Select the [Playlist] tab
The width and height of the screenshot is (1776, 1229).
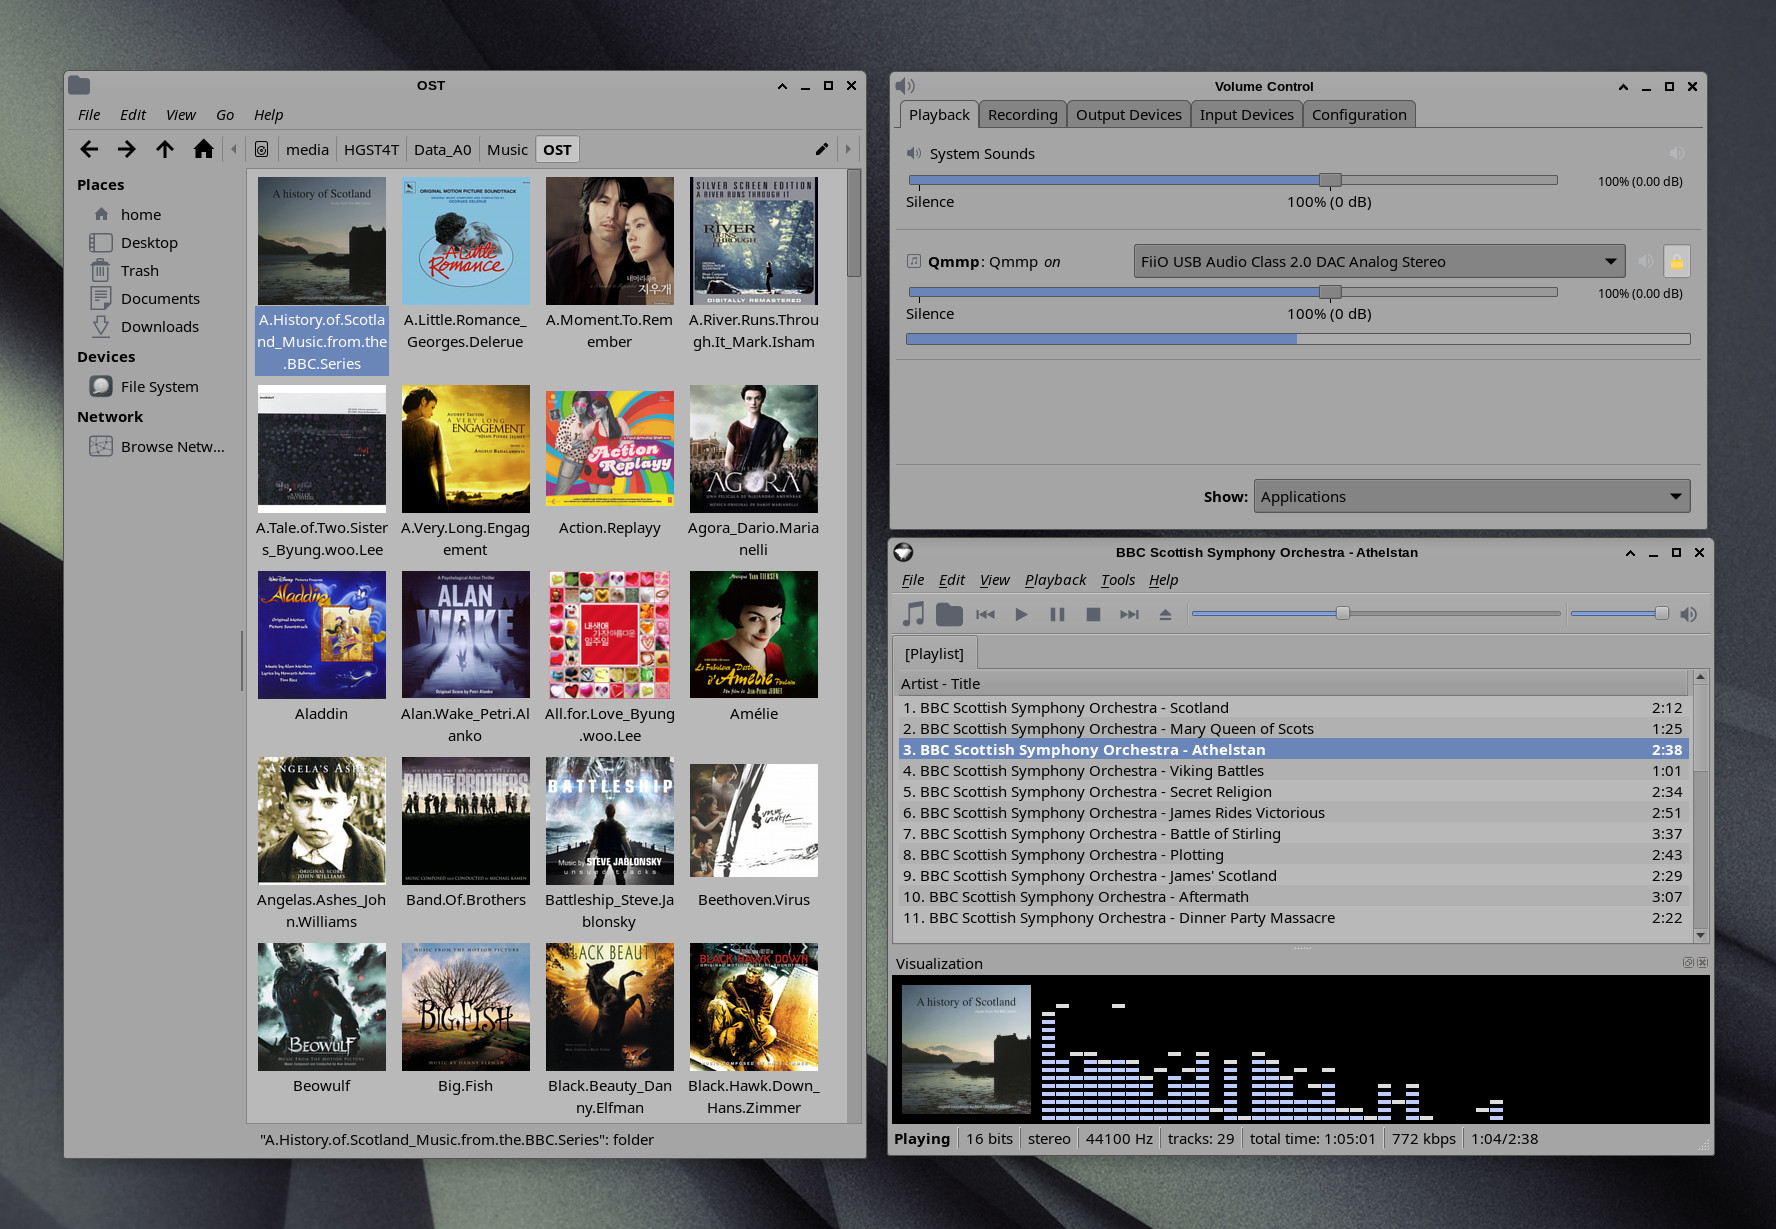[934, 654]
